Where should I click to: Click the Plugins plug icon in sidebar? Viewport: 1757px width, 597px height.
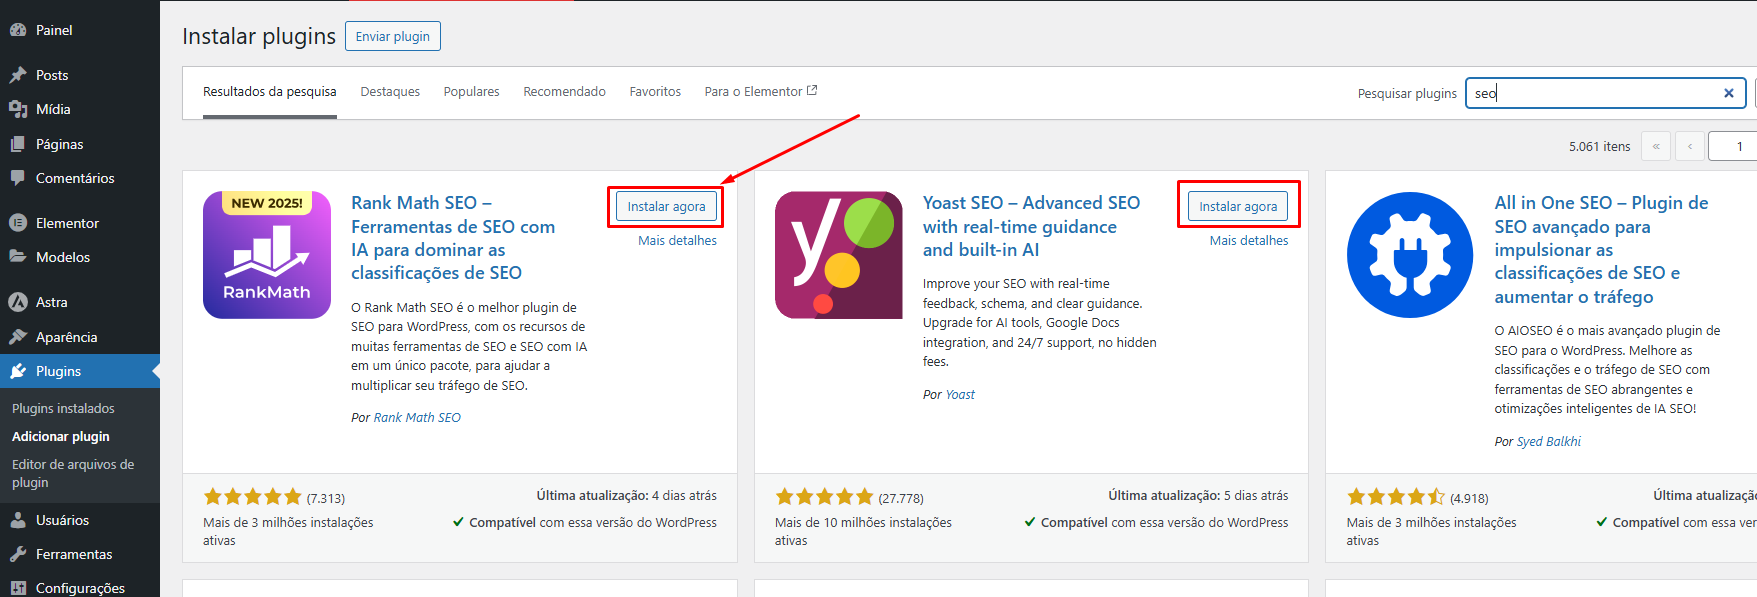tap(18, 371)
